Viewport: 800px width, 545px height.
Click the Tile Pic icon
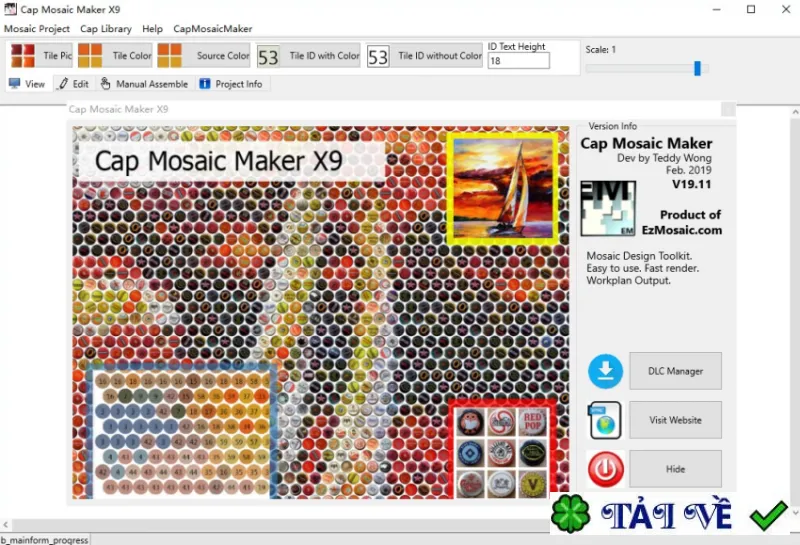pos(23,56)
